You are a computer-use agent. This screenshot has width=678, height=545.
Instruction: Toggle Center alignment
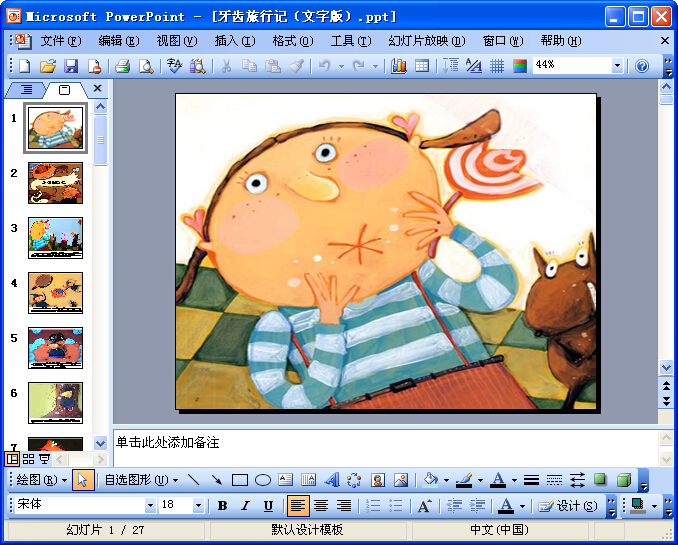(x=321, y=505)
